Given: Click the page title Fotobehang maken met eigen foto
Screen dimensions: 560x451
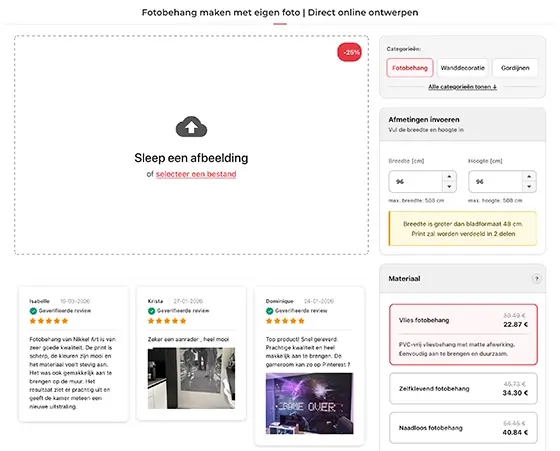Looking at the screenshot, I should tap(280, 12).
